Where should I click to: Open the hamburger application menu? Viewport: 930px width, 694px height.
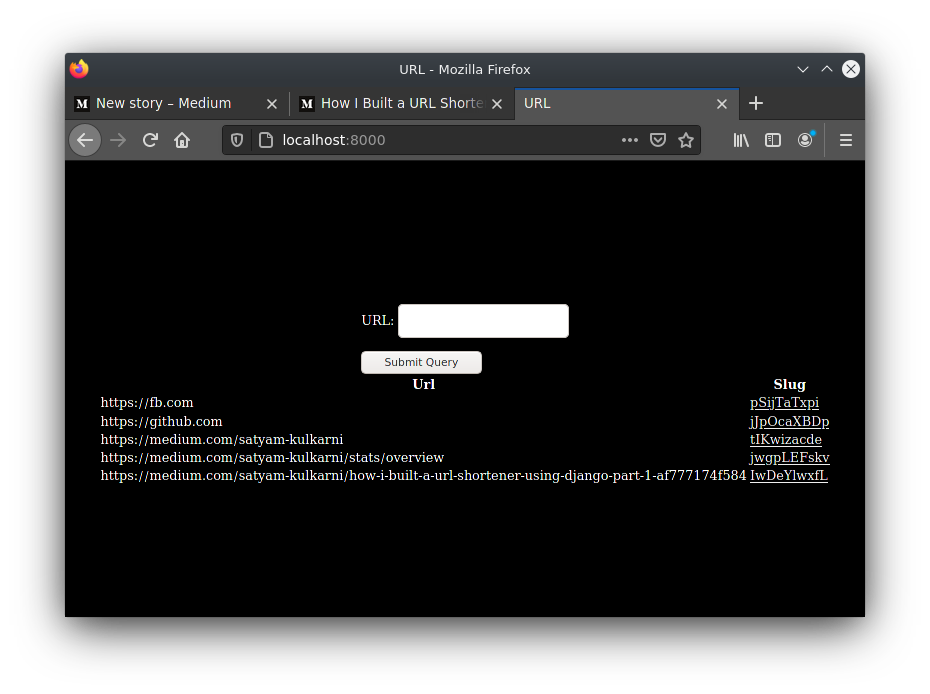point(845,140)
